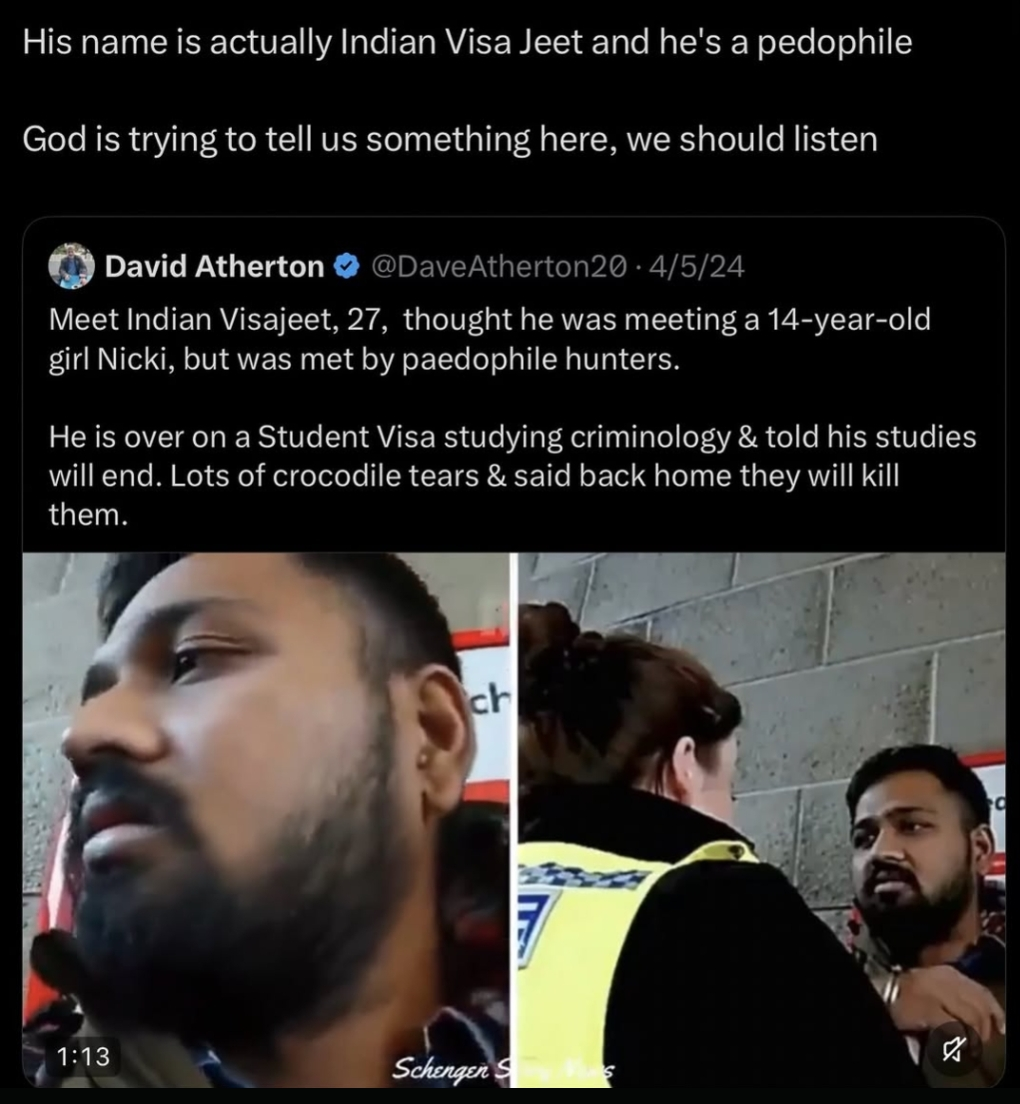Click the partial "ch" sign in the video
The width and height of the screenshot is (1020, 1104).
click(488, 700)
